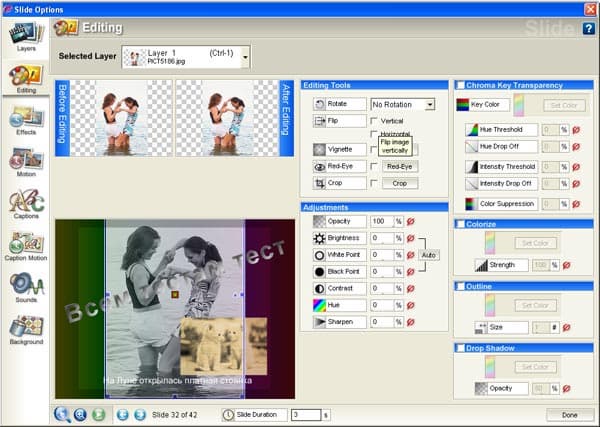Enable the Colorize checkbox

click(461, 224)
